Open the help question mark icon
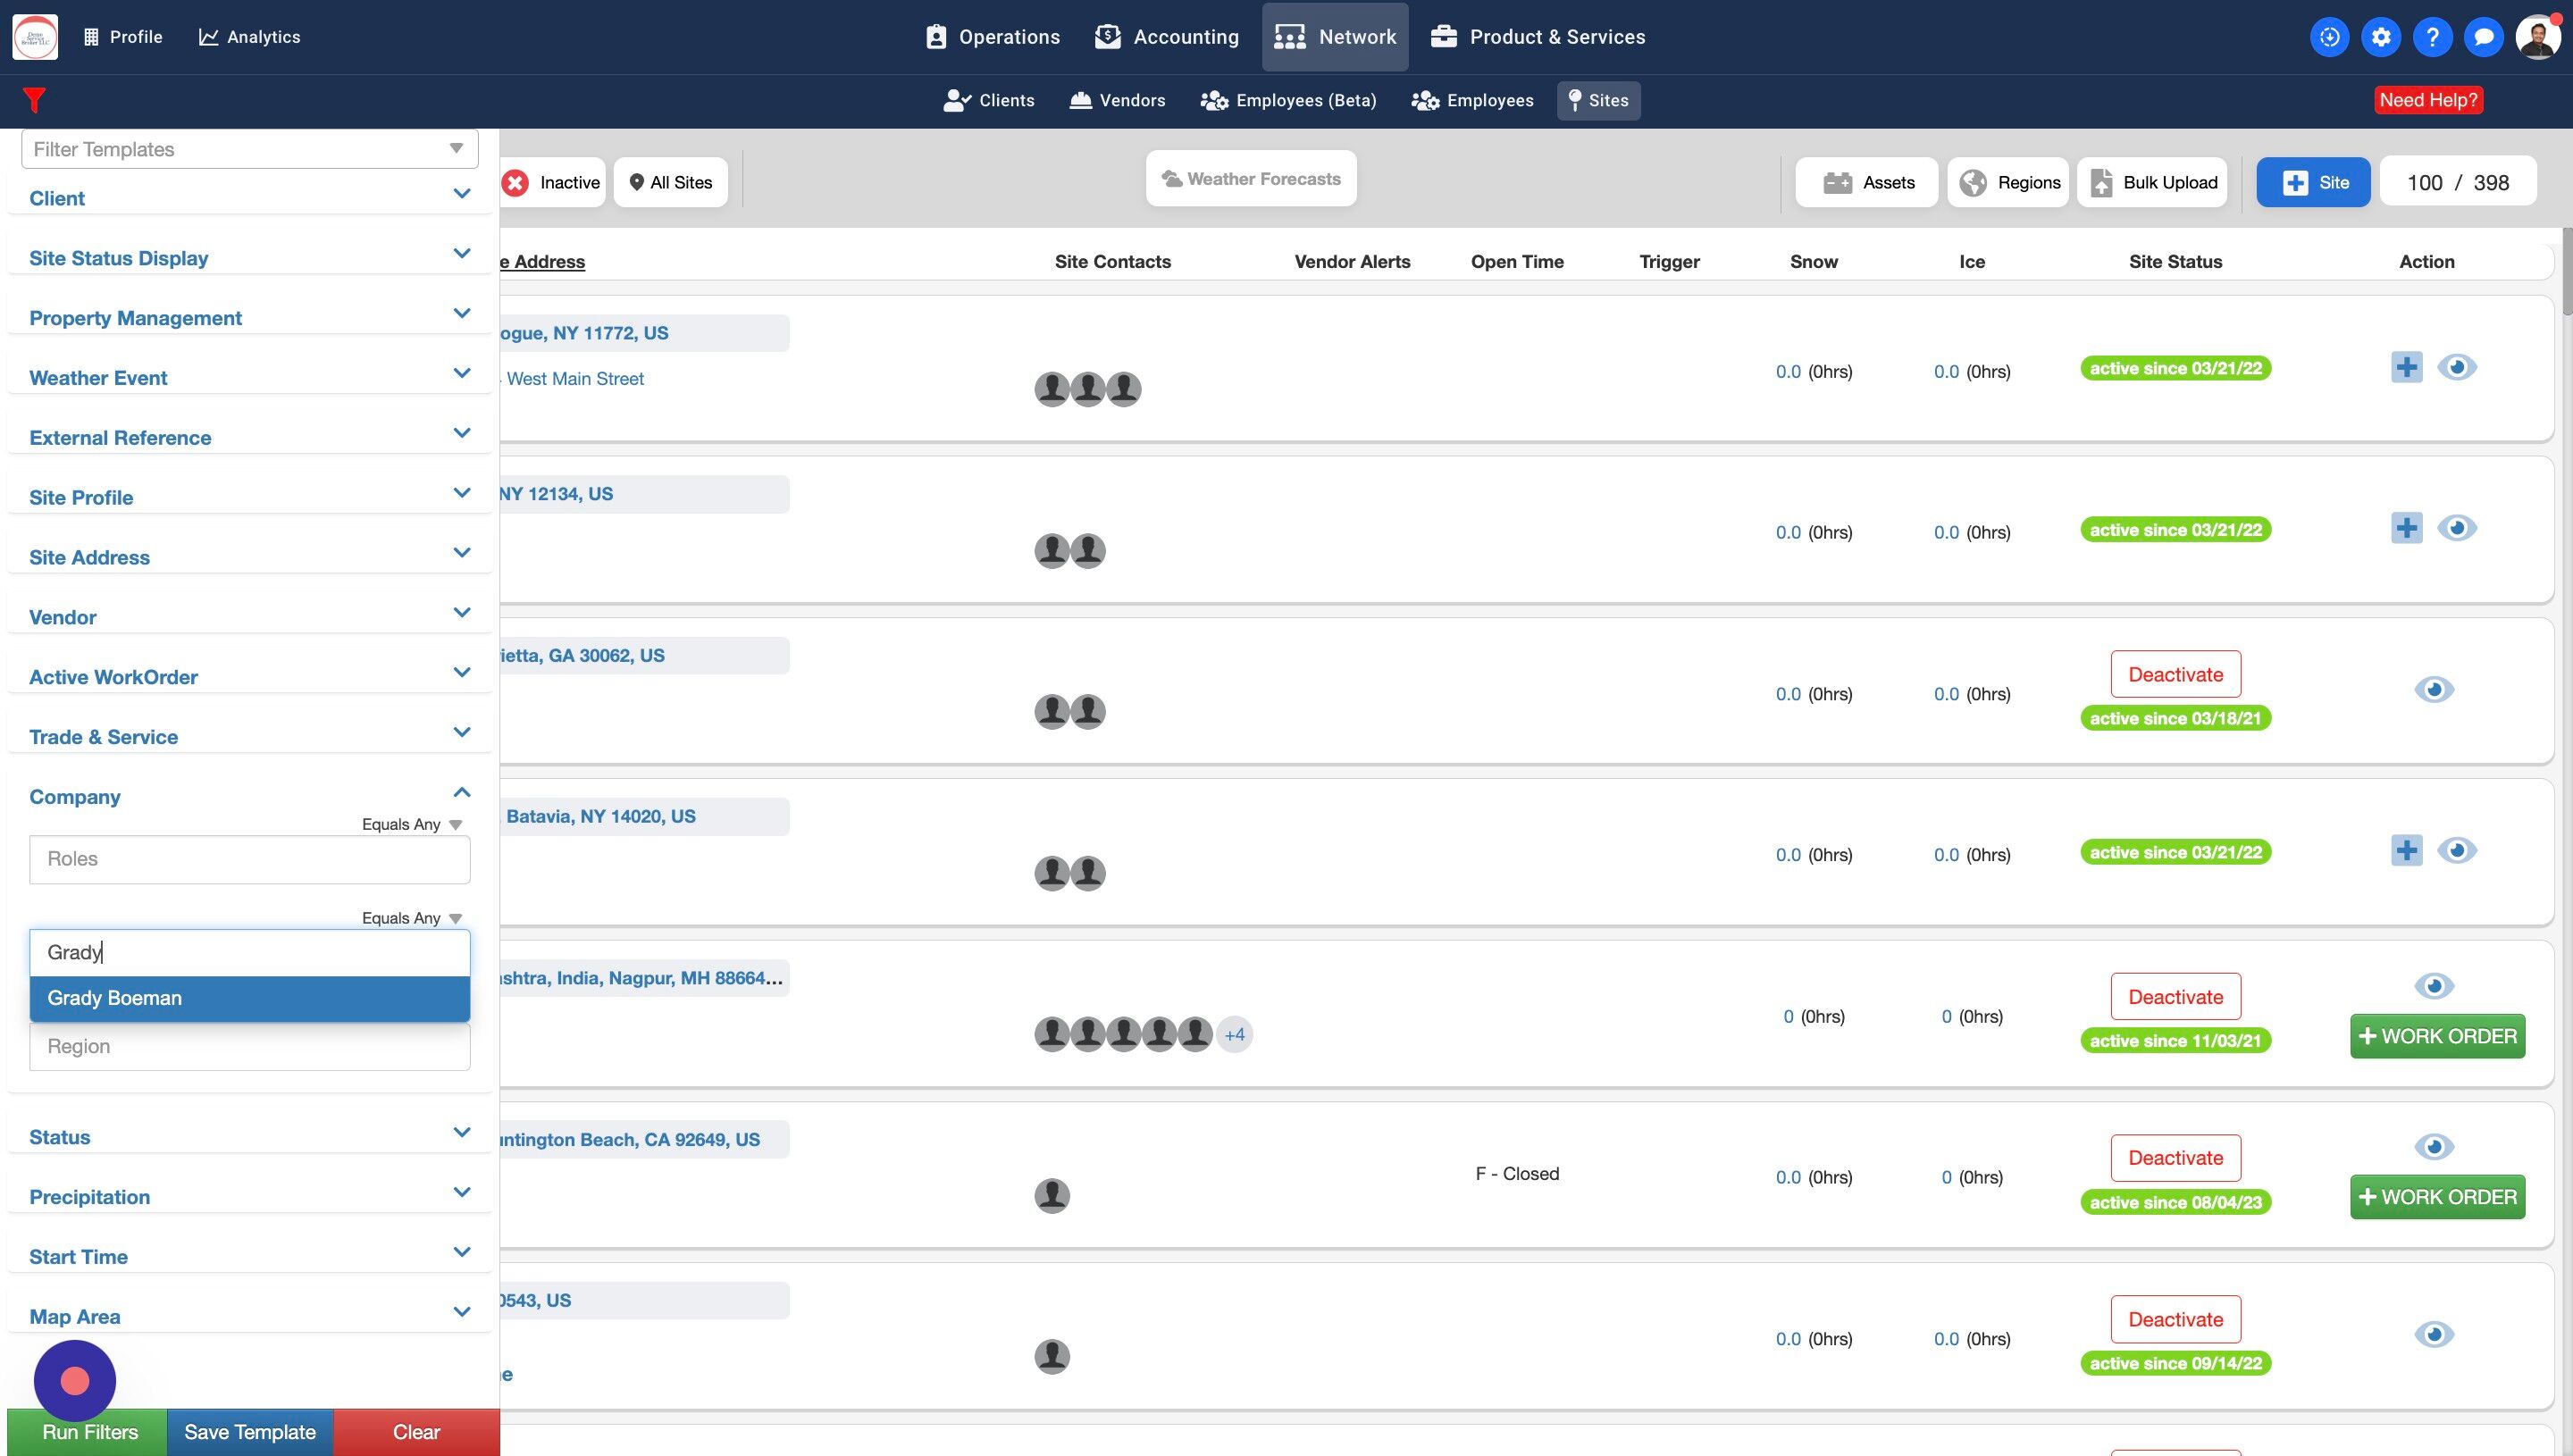 (2431, 37)
